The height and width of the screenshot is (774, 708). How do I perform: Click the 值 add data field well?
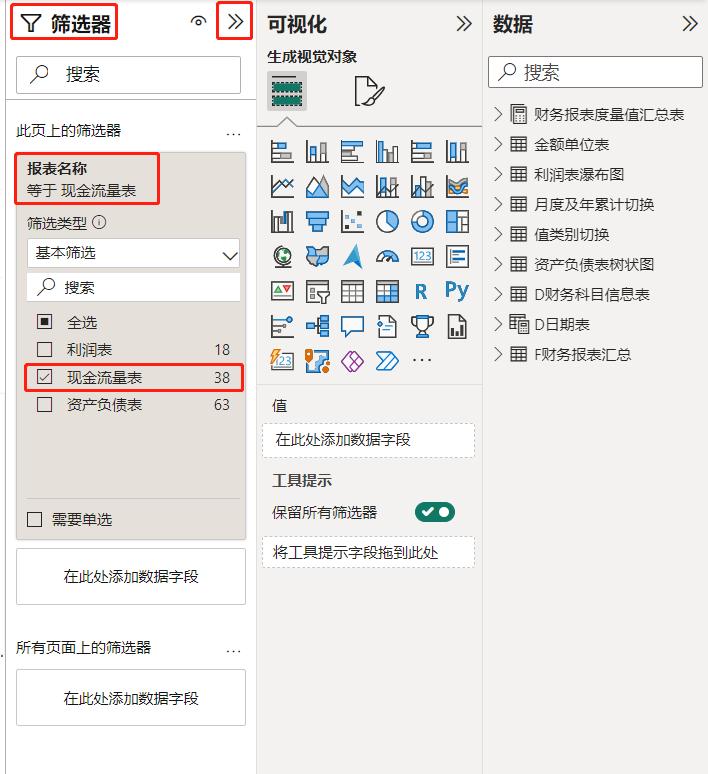coord(368,440)
